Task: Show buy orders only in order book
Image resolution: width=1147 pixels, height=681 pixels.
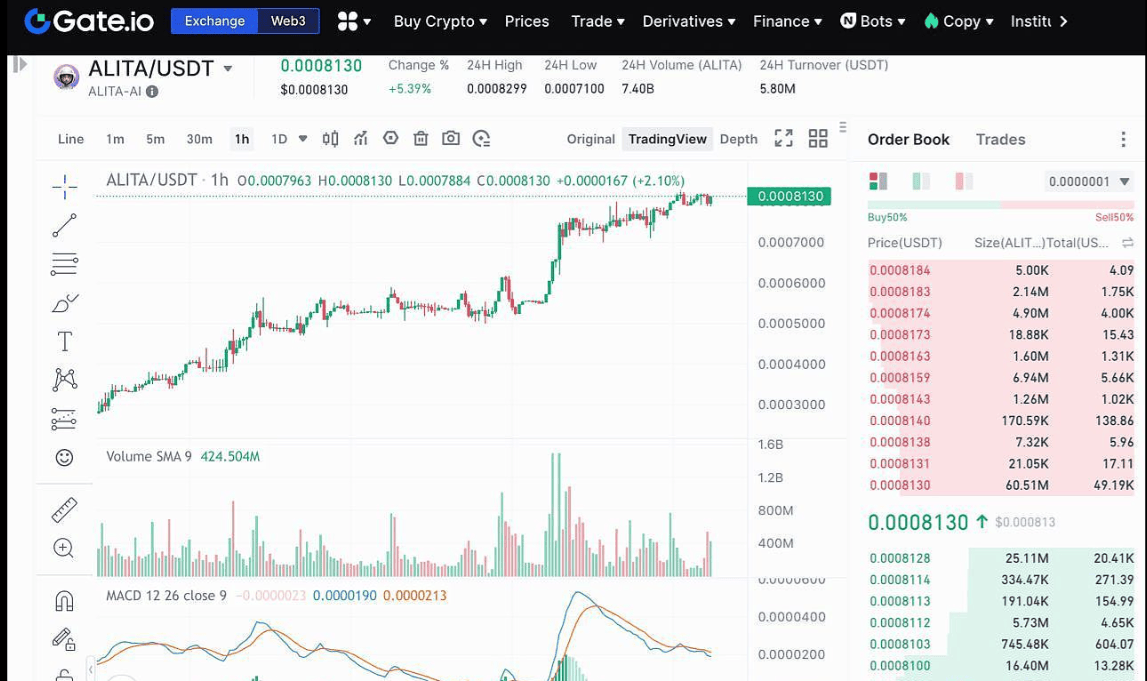Action: click(921, 181)
